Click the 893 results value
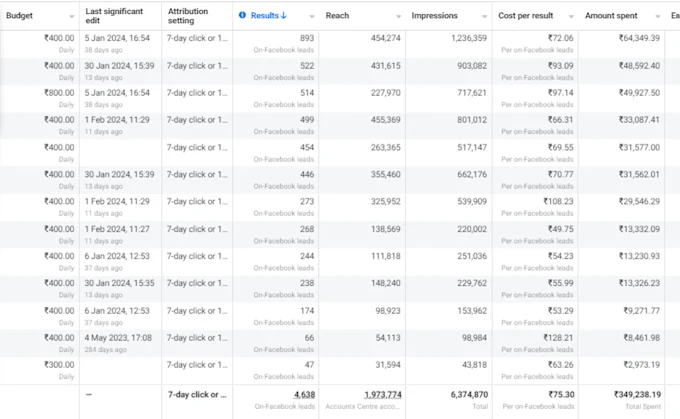 pos(306,38)
